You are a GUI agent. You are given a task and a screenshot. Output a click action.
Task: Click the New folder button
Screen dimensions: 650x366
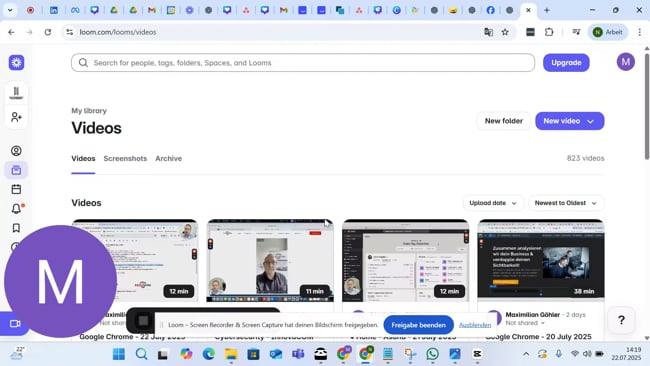(x=504, y=121)
